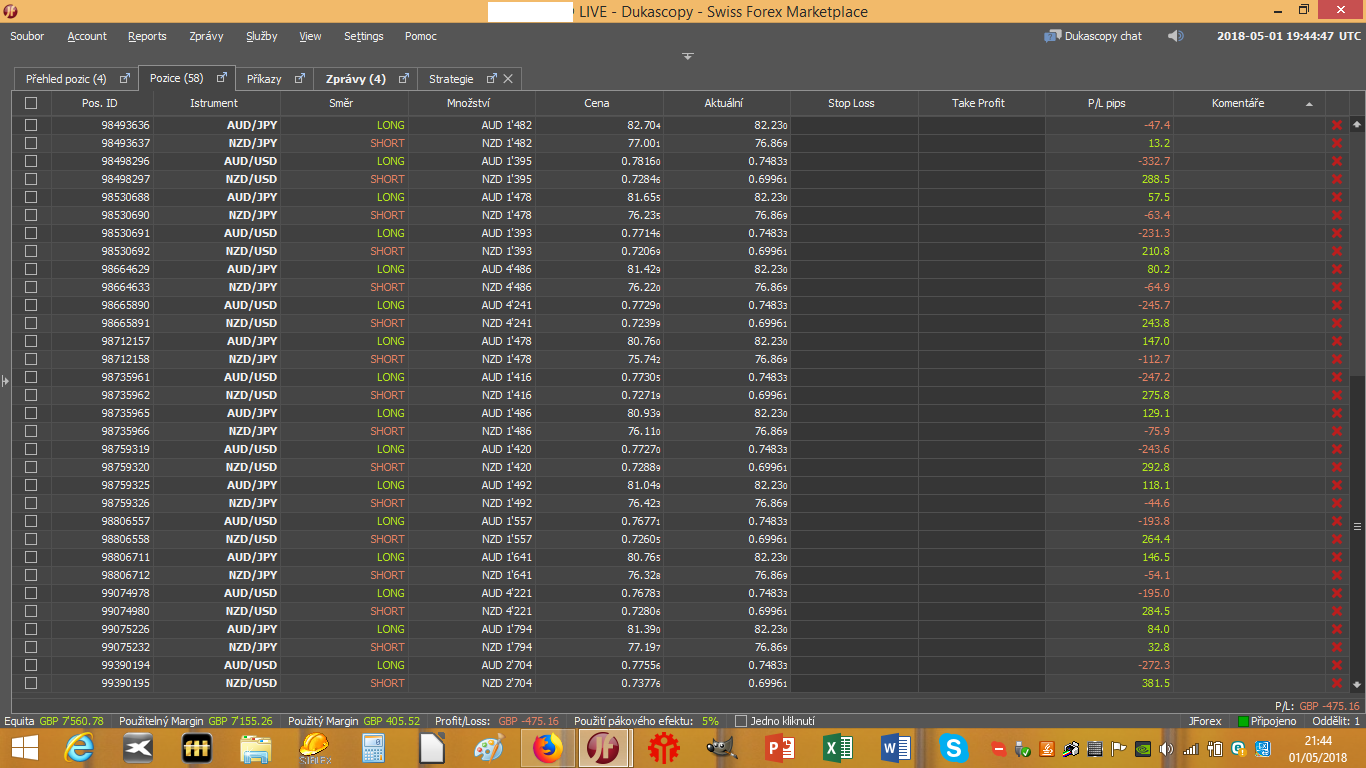
Task: Open File Explorer from taskbar
Action: [256, 748]
